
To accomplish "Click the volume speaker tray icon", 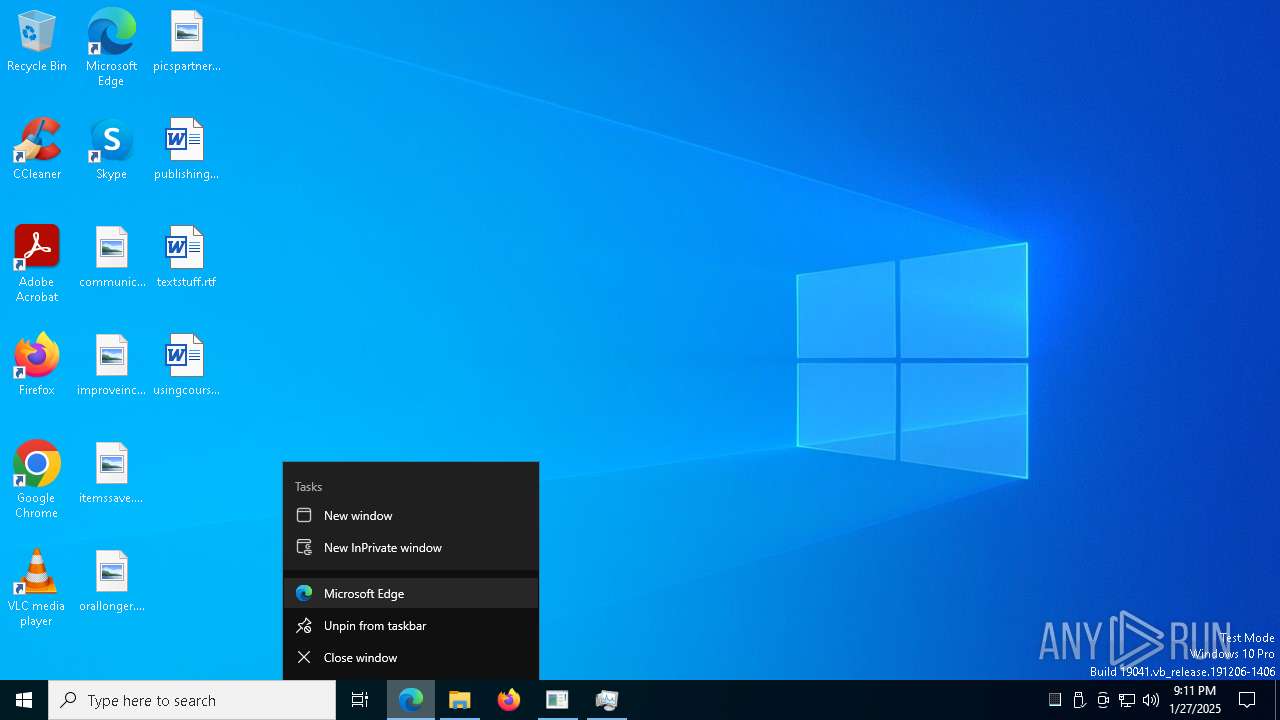I will (x=1151, y=700).
